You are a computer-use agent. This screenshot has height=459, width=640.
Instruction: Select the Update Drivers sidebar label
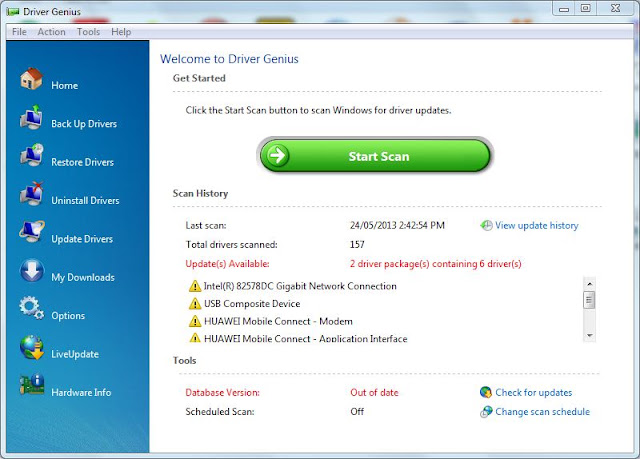82,239
